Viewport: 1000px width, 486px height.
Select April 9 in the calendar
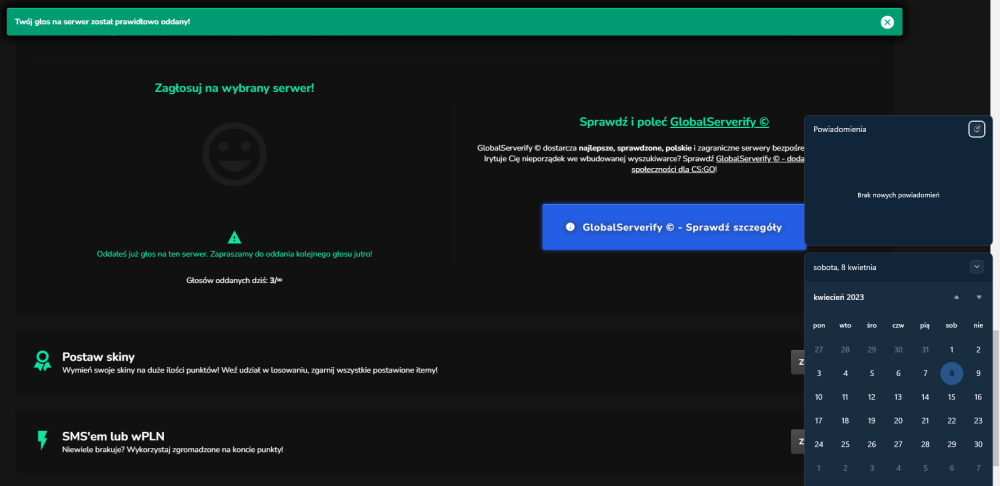[978, 373]
